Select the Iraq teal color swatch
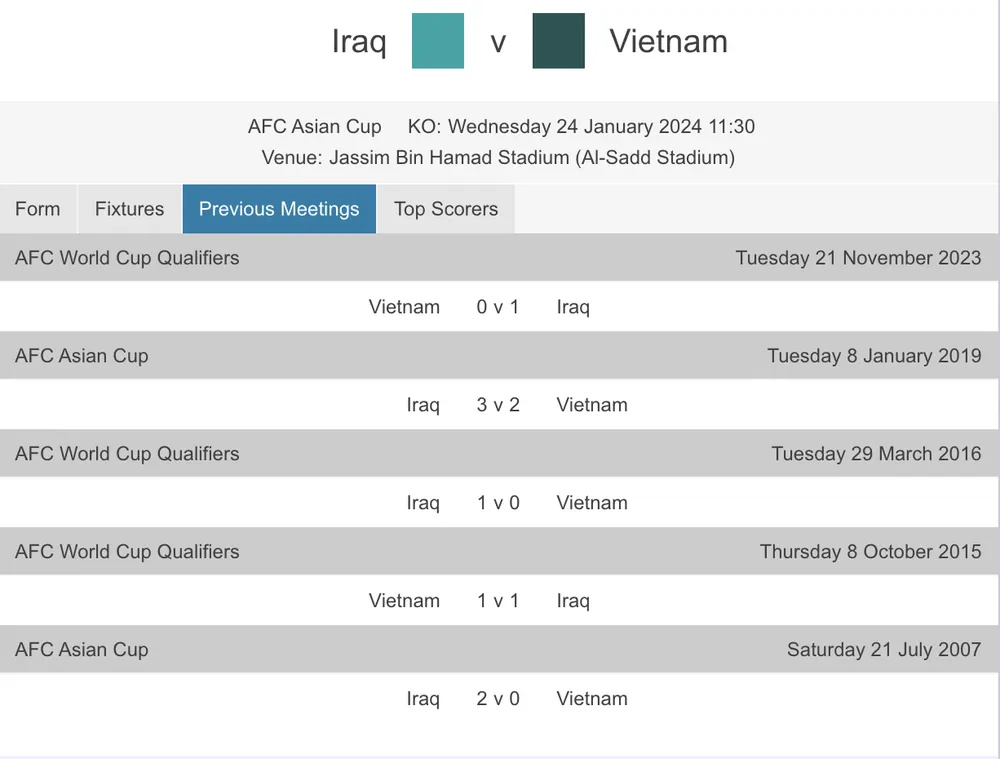This screenshot has height=759, width=1000. [437, 41]
